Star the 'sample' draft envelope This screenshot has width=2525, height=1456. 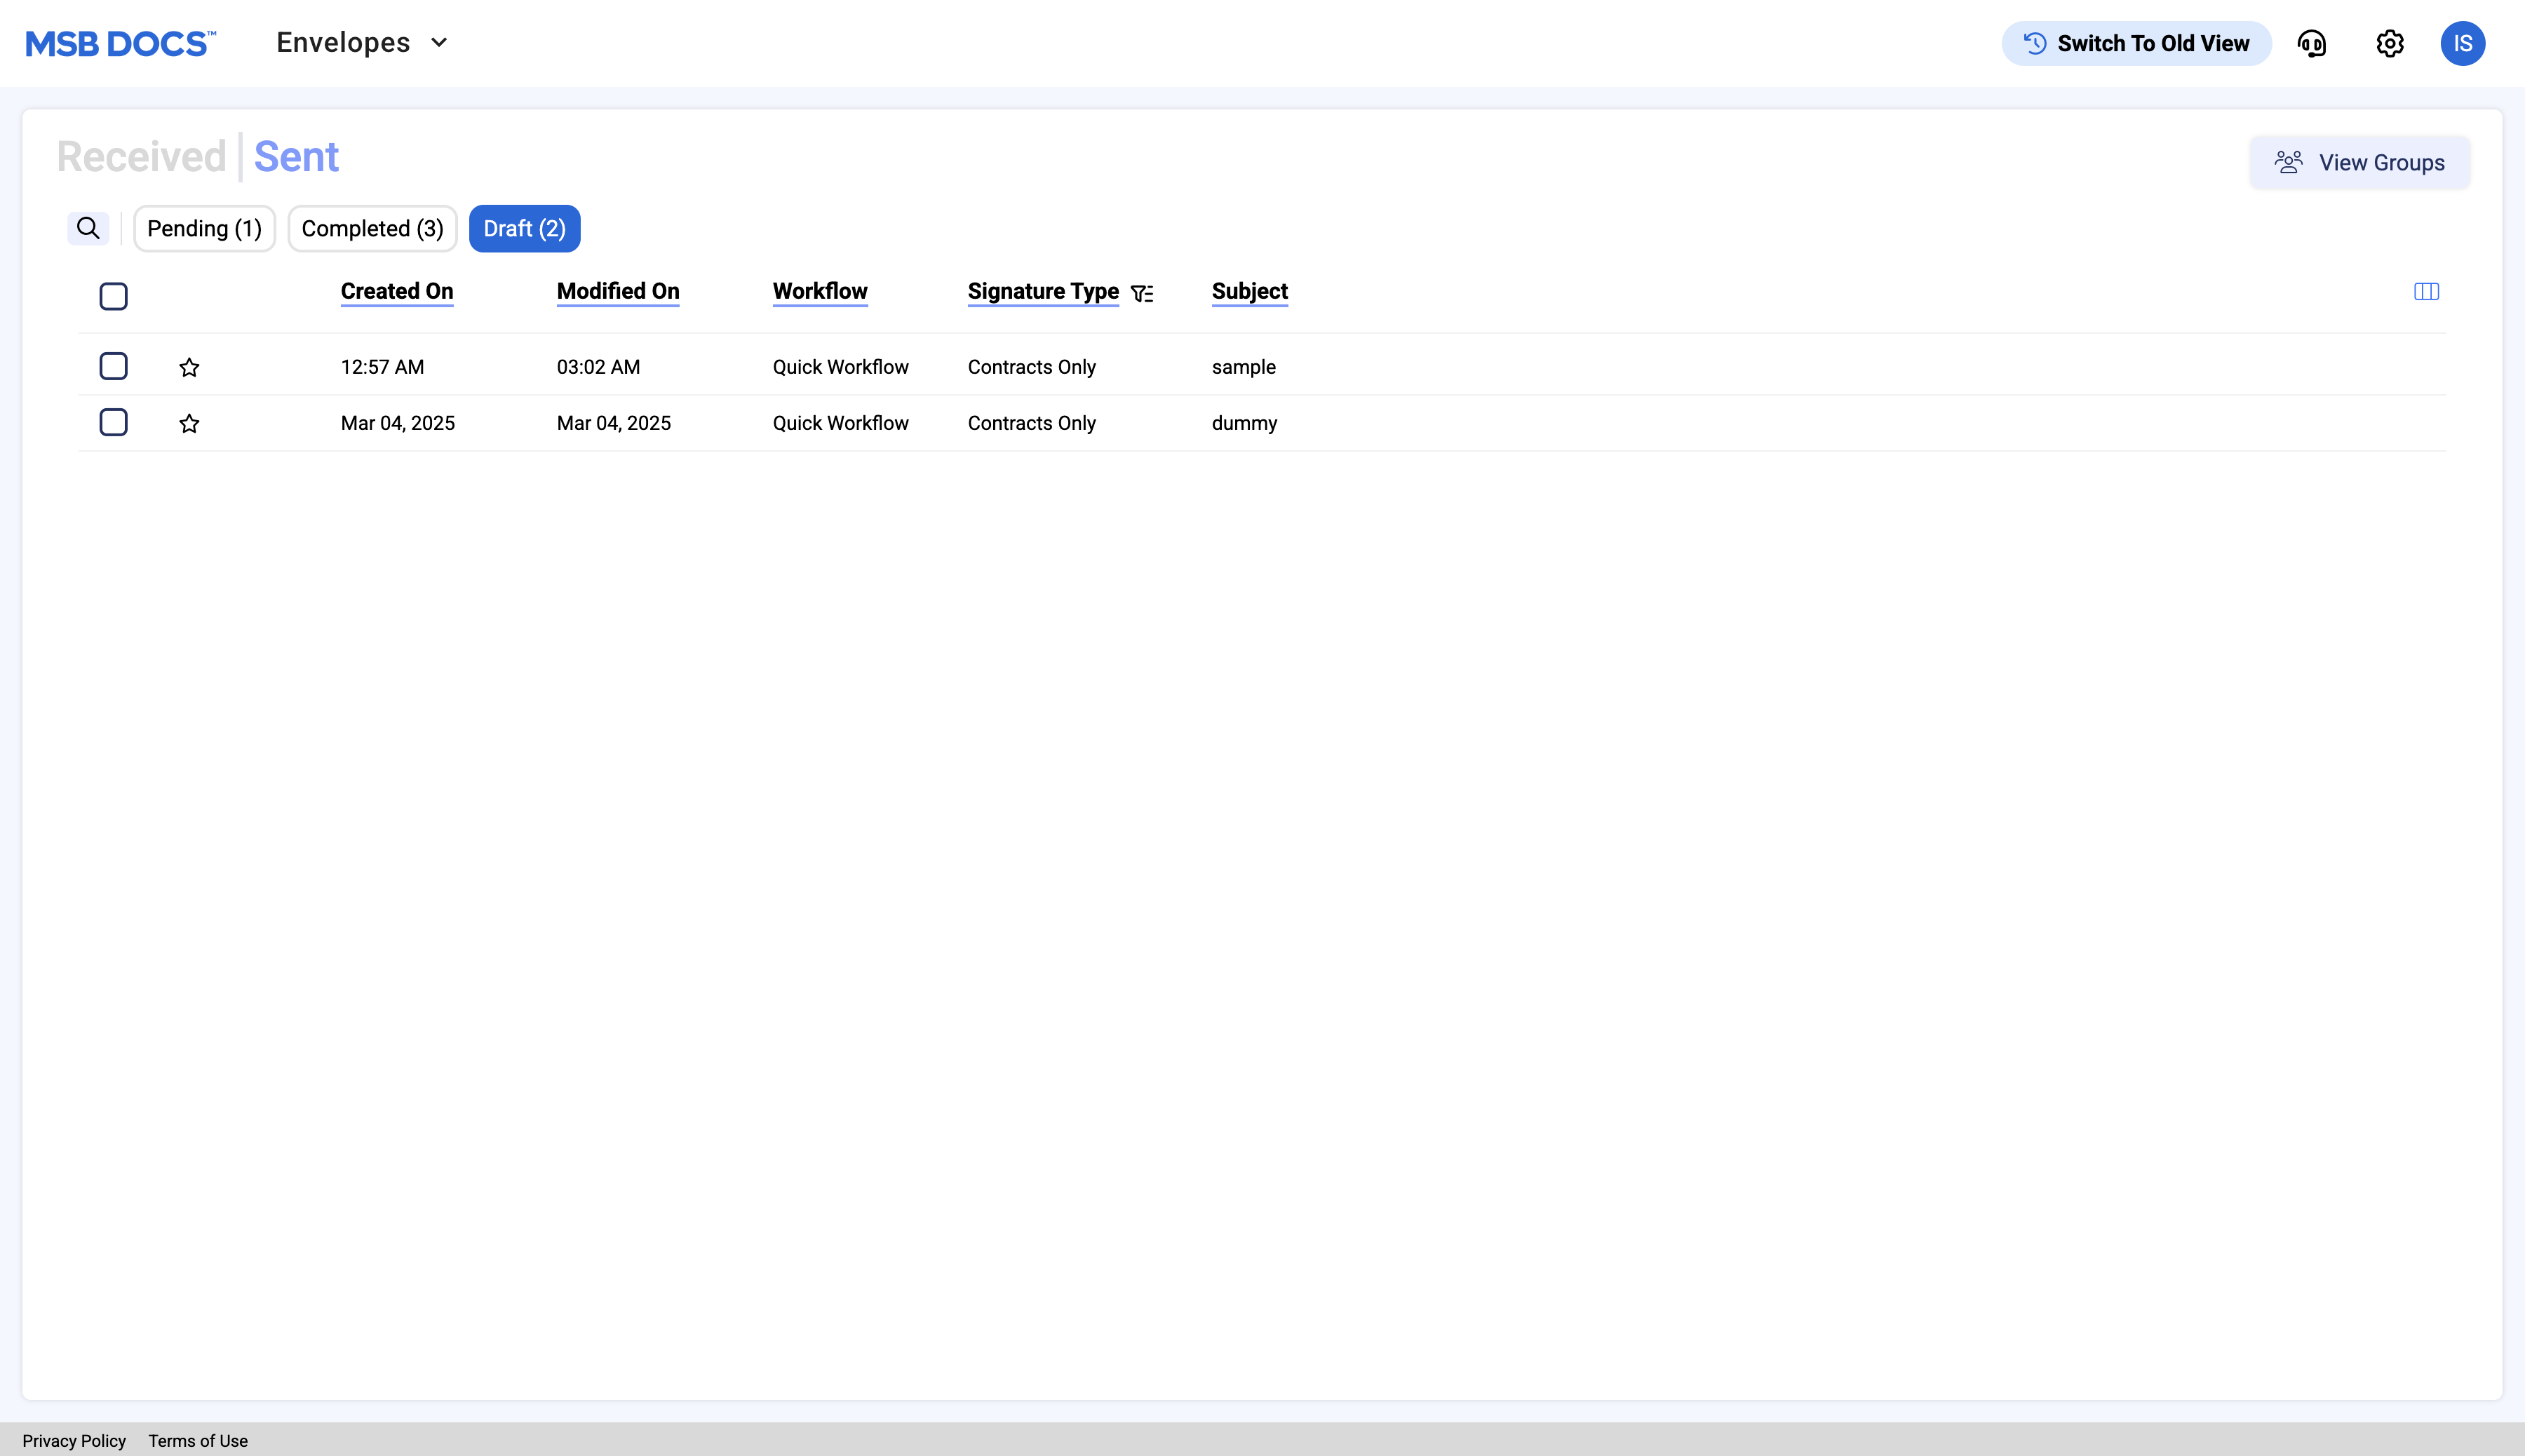pos(189,367)
